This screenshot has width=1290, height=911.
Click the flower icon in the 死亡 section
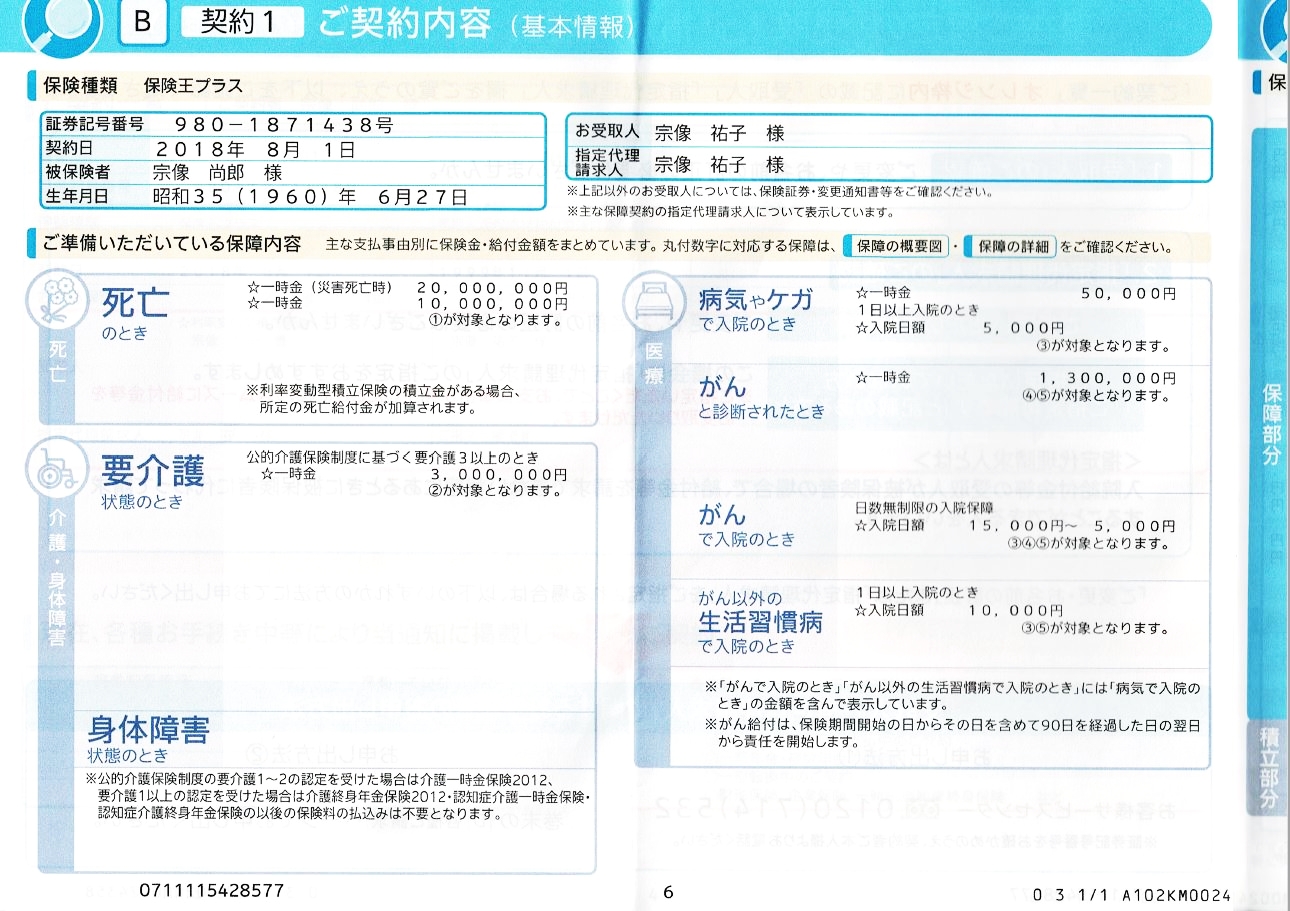point(57,304)
